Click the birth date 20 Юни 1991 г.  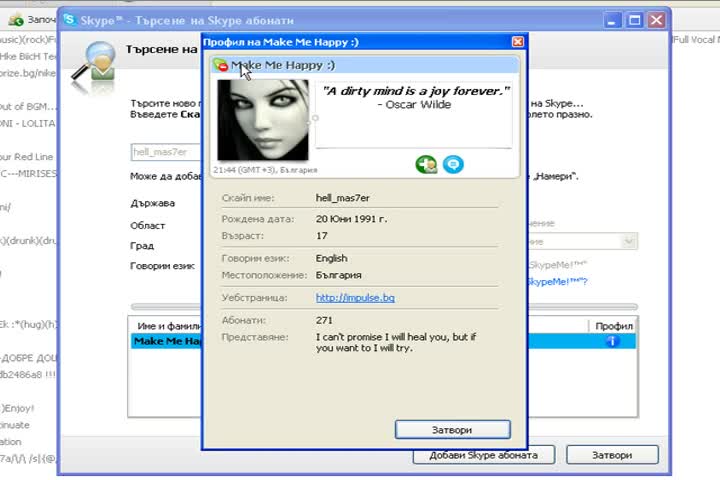point(351,219)
